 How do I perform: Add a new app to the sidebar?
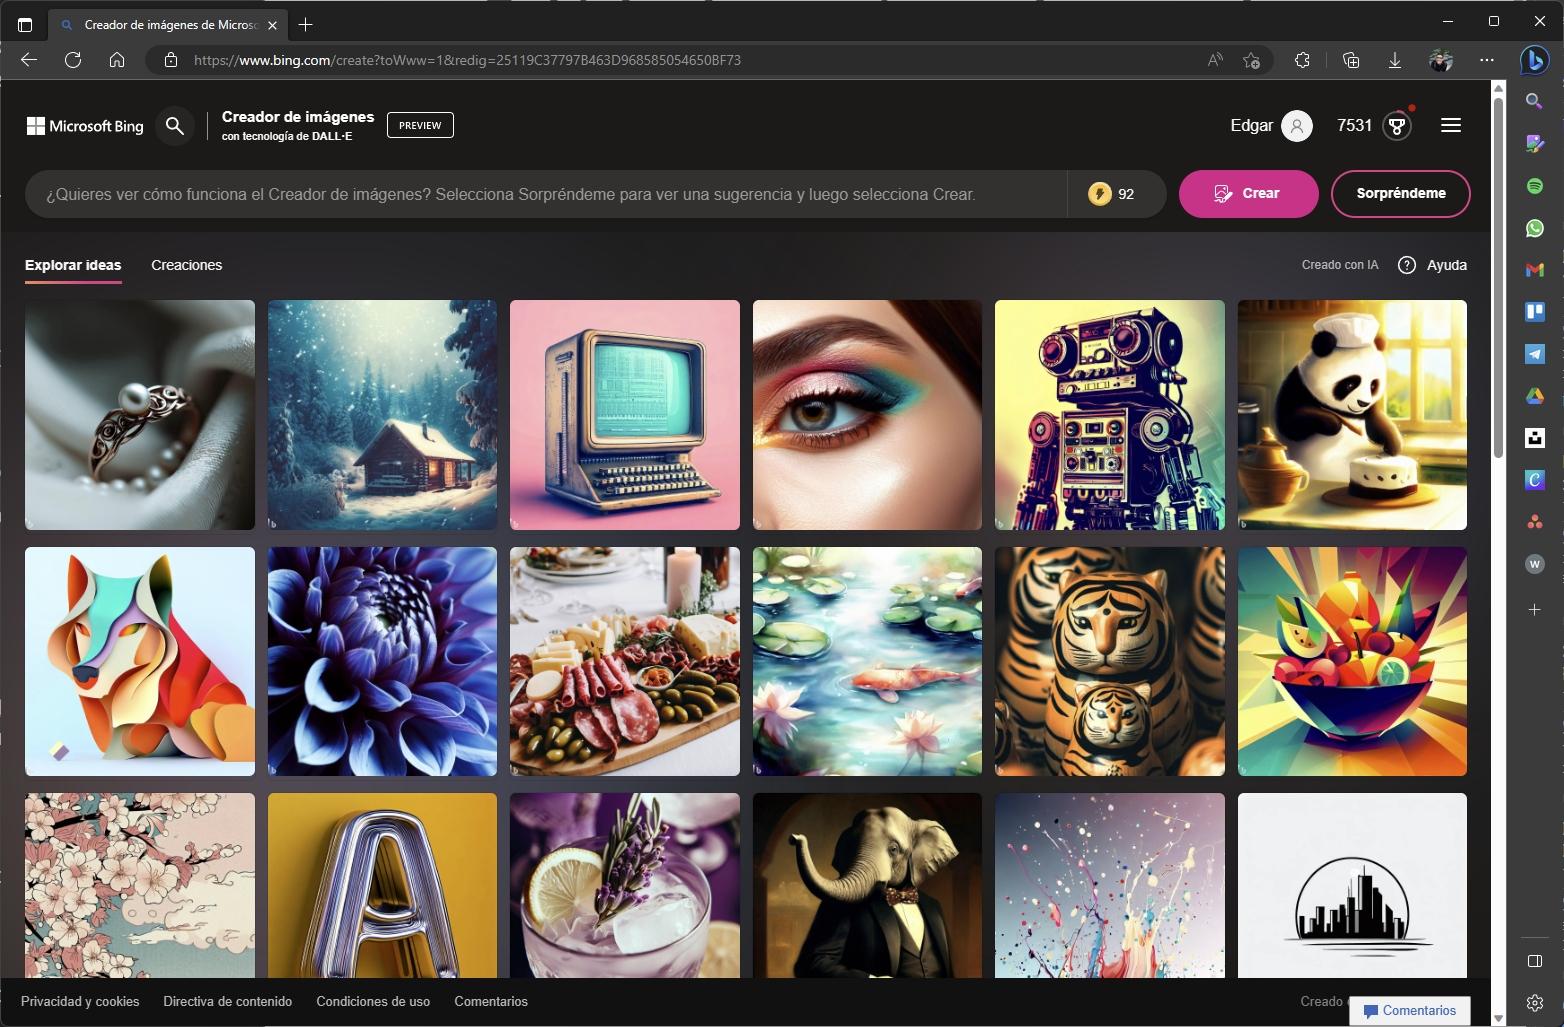click(1534, 609)
